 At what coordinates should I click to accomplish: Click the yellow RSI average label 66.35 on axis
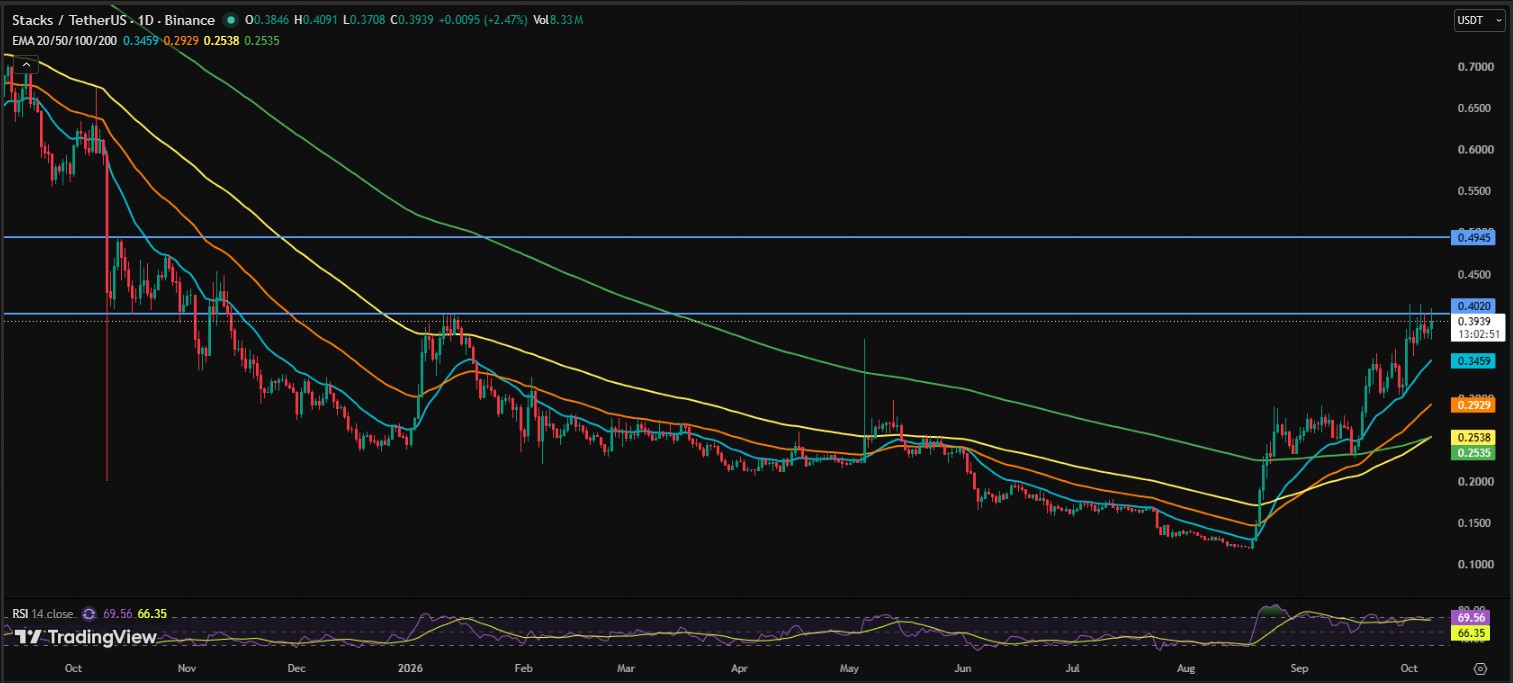click(x=1471, y=633)
